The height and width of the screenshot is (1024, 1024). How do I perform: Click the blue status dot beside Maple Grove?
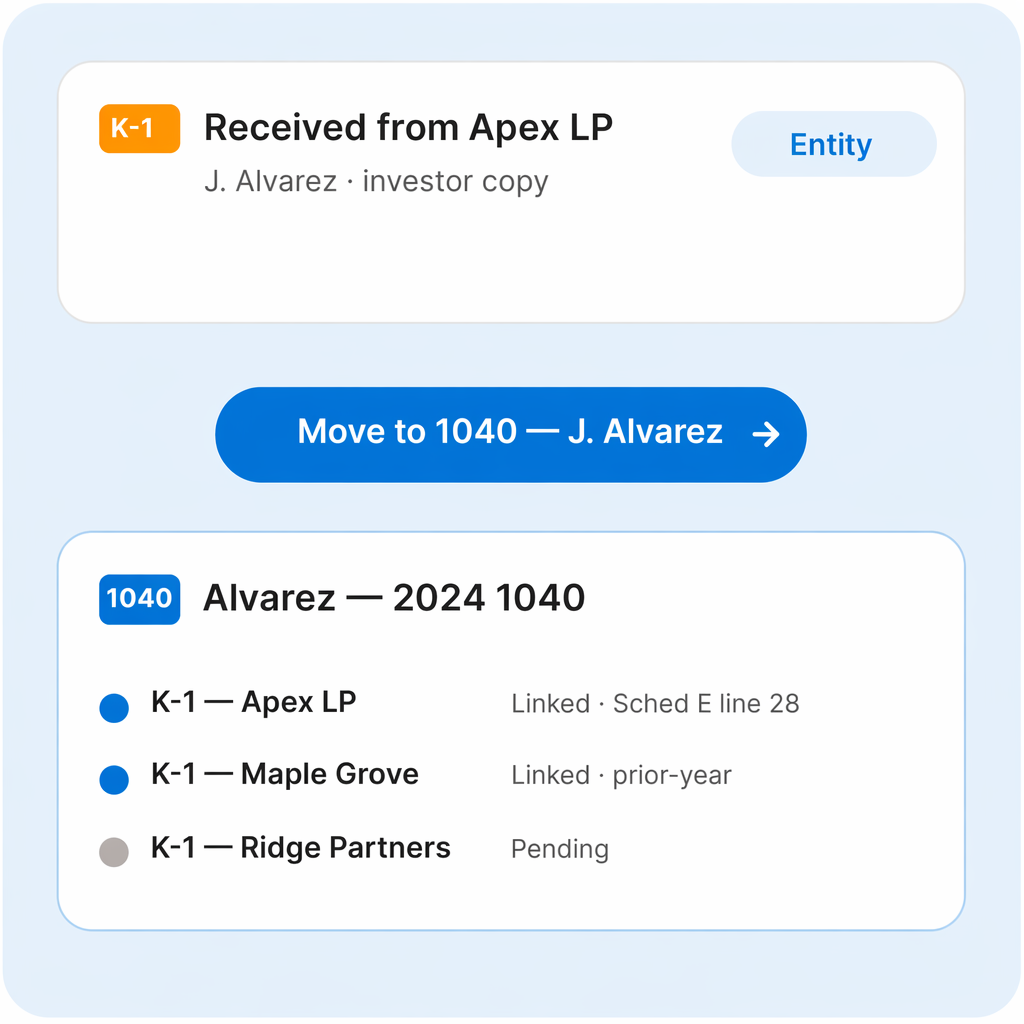point(115,779)
